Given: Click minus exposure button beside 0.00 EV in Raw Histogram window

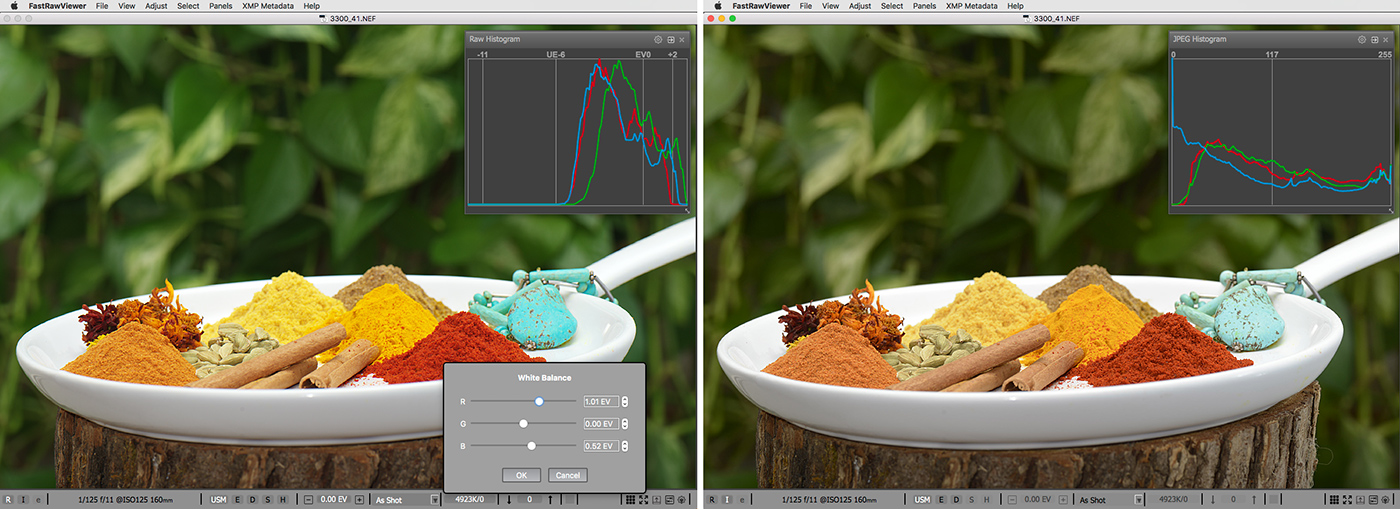Looking at the screenshot, I should pyautogui.click(x=309, y=499).
